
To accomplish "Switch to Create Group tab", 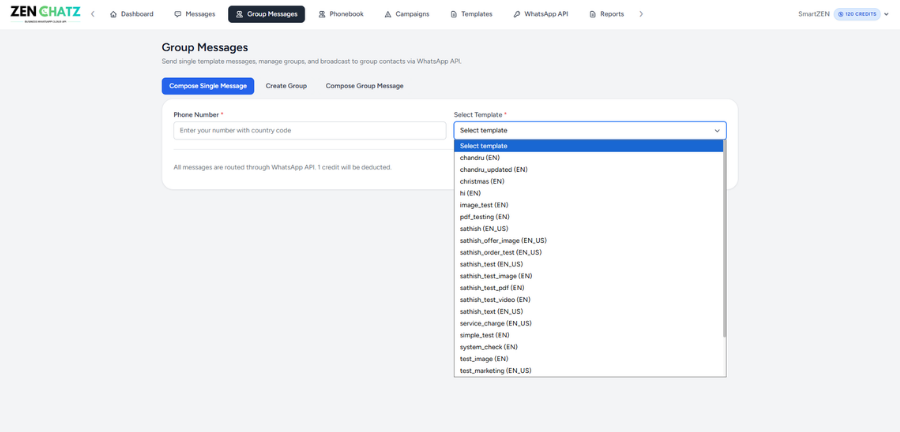I will coord(286,86).
